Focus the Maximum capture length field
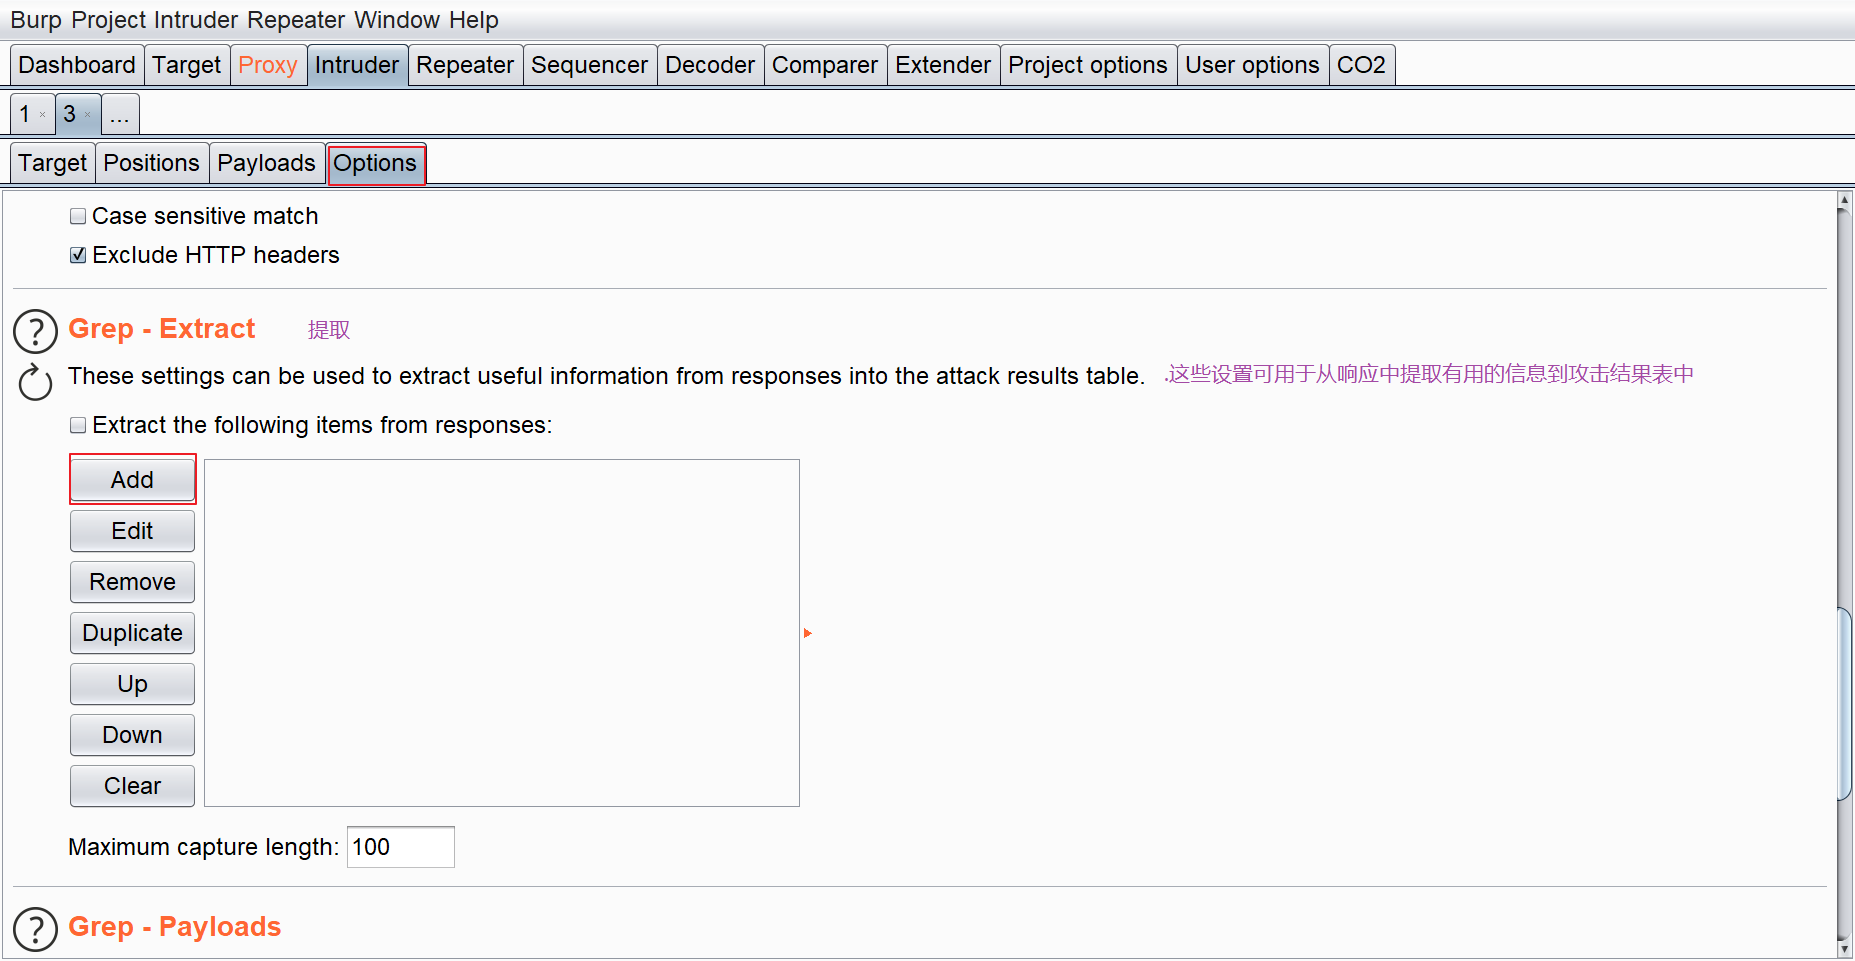The height and width of the screenshot is (961, 1855). tap(400, 847)
